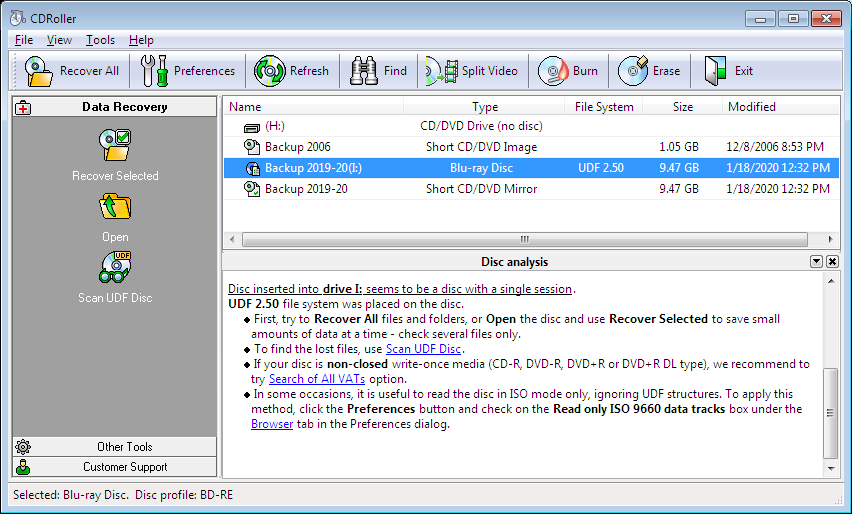Click the Preferences button label
Screen dimensions: 852x514
pos(204,71)
